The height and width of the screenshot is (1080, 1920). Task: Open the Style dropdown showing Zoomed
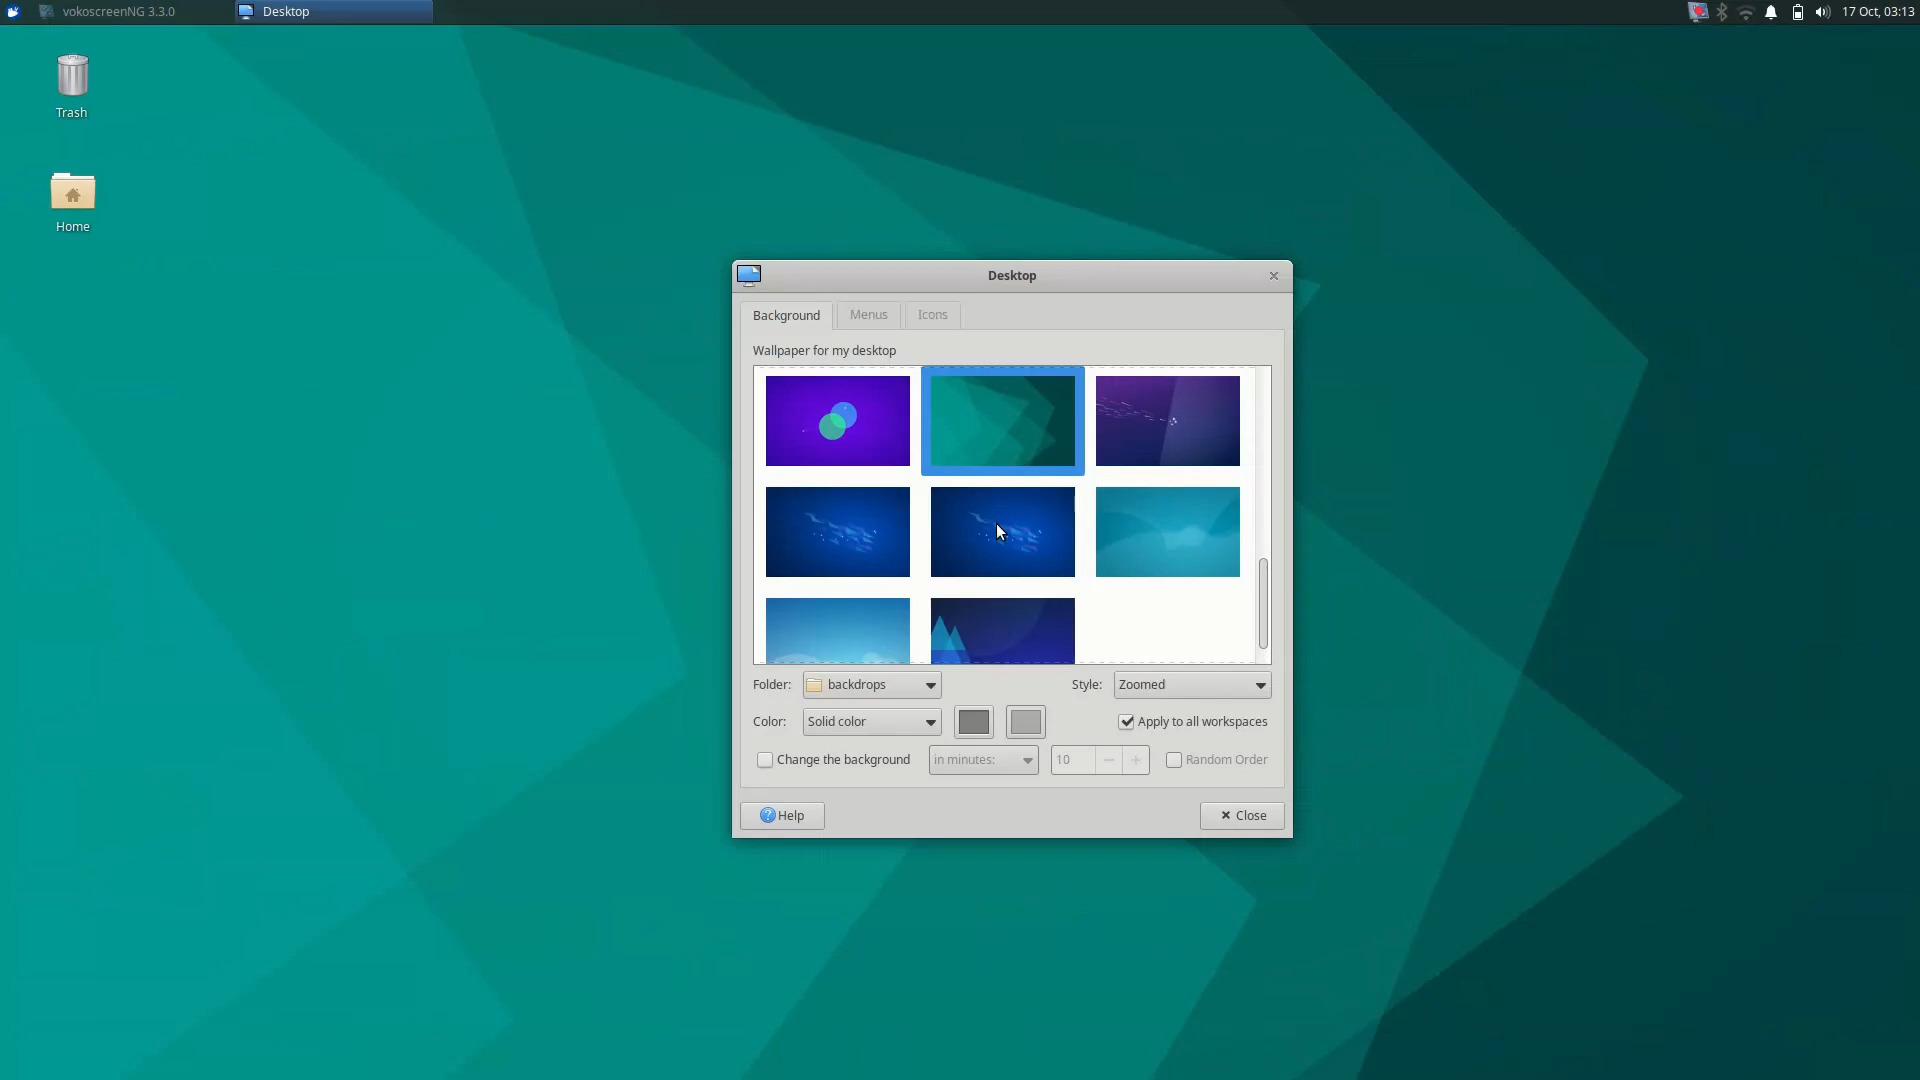point(1192,684)
